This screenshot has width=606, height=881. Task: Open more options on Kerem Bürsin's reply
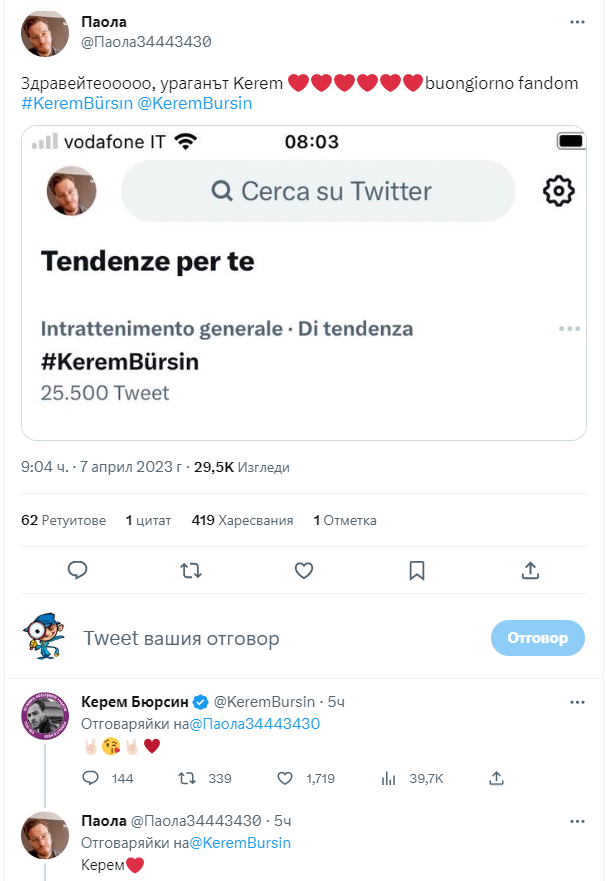pyautogui.click(x=577, y=702)
